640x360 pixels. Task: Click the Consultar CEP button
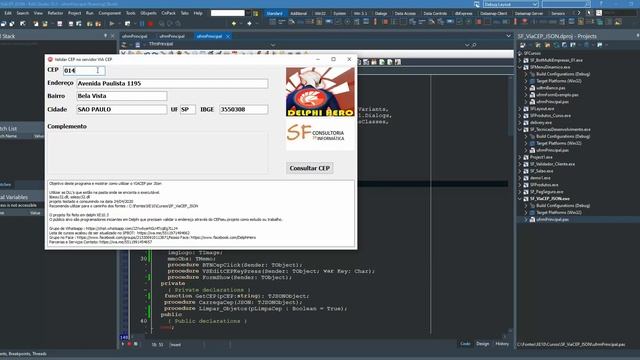(309, 168)
